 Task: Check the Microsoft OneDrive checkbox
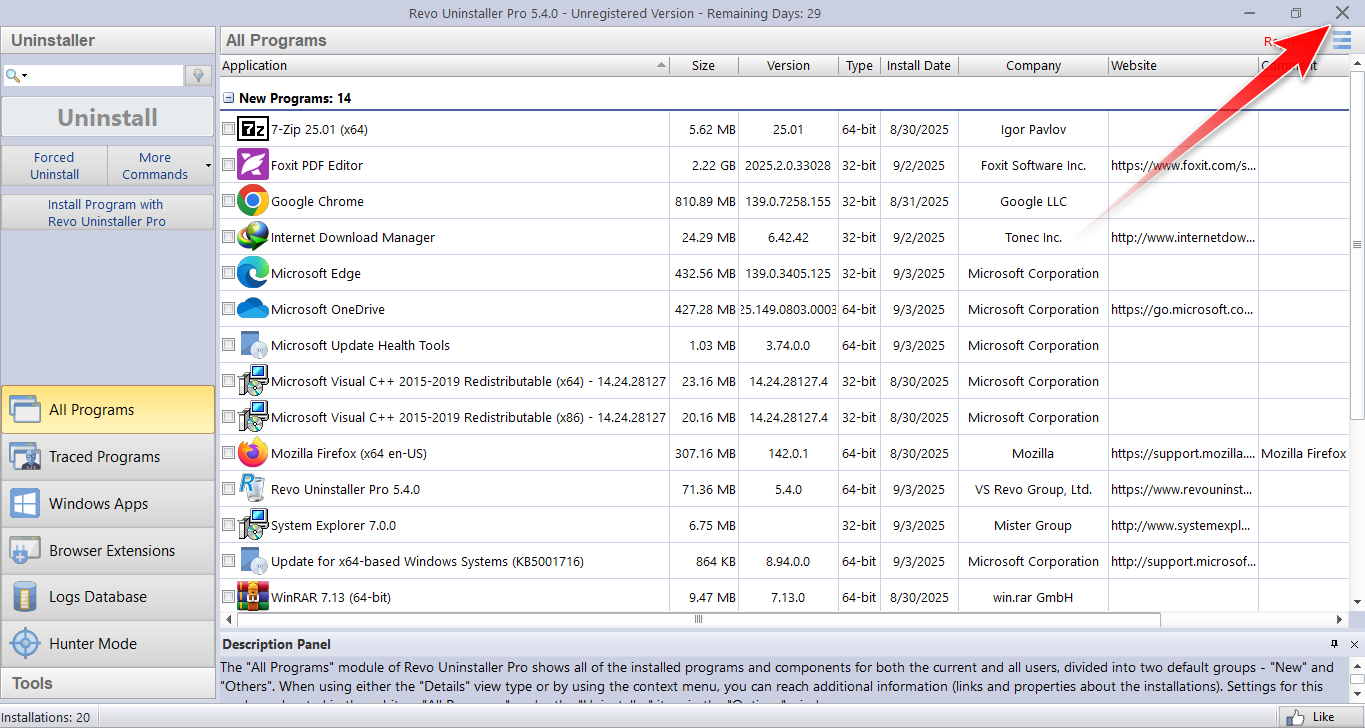[228, 309]
